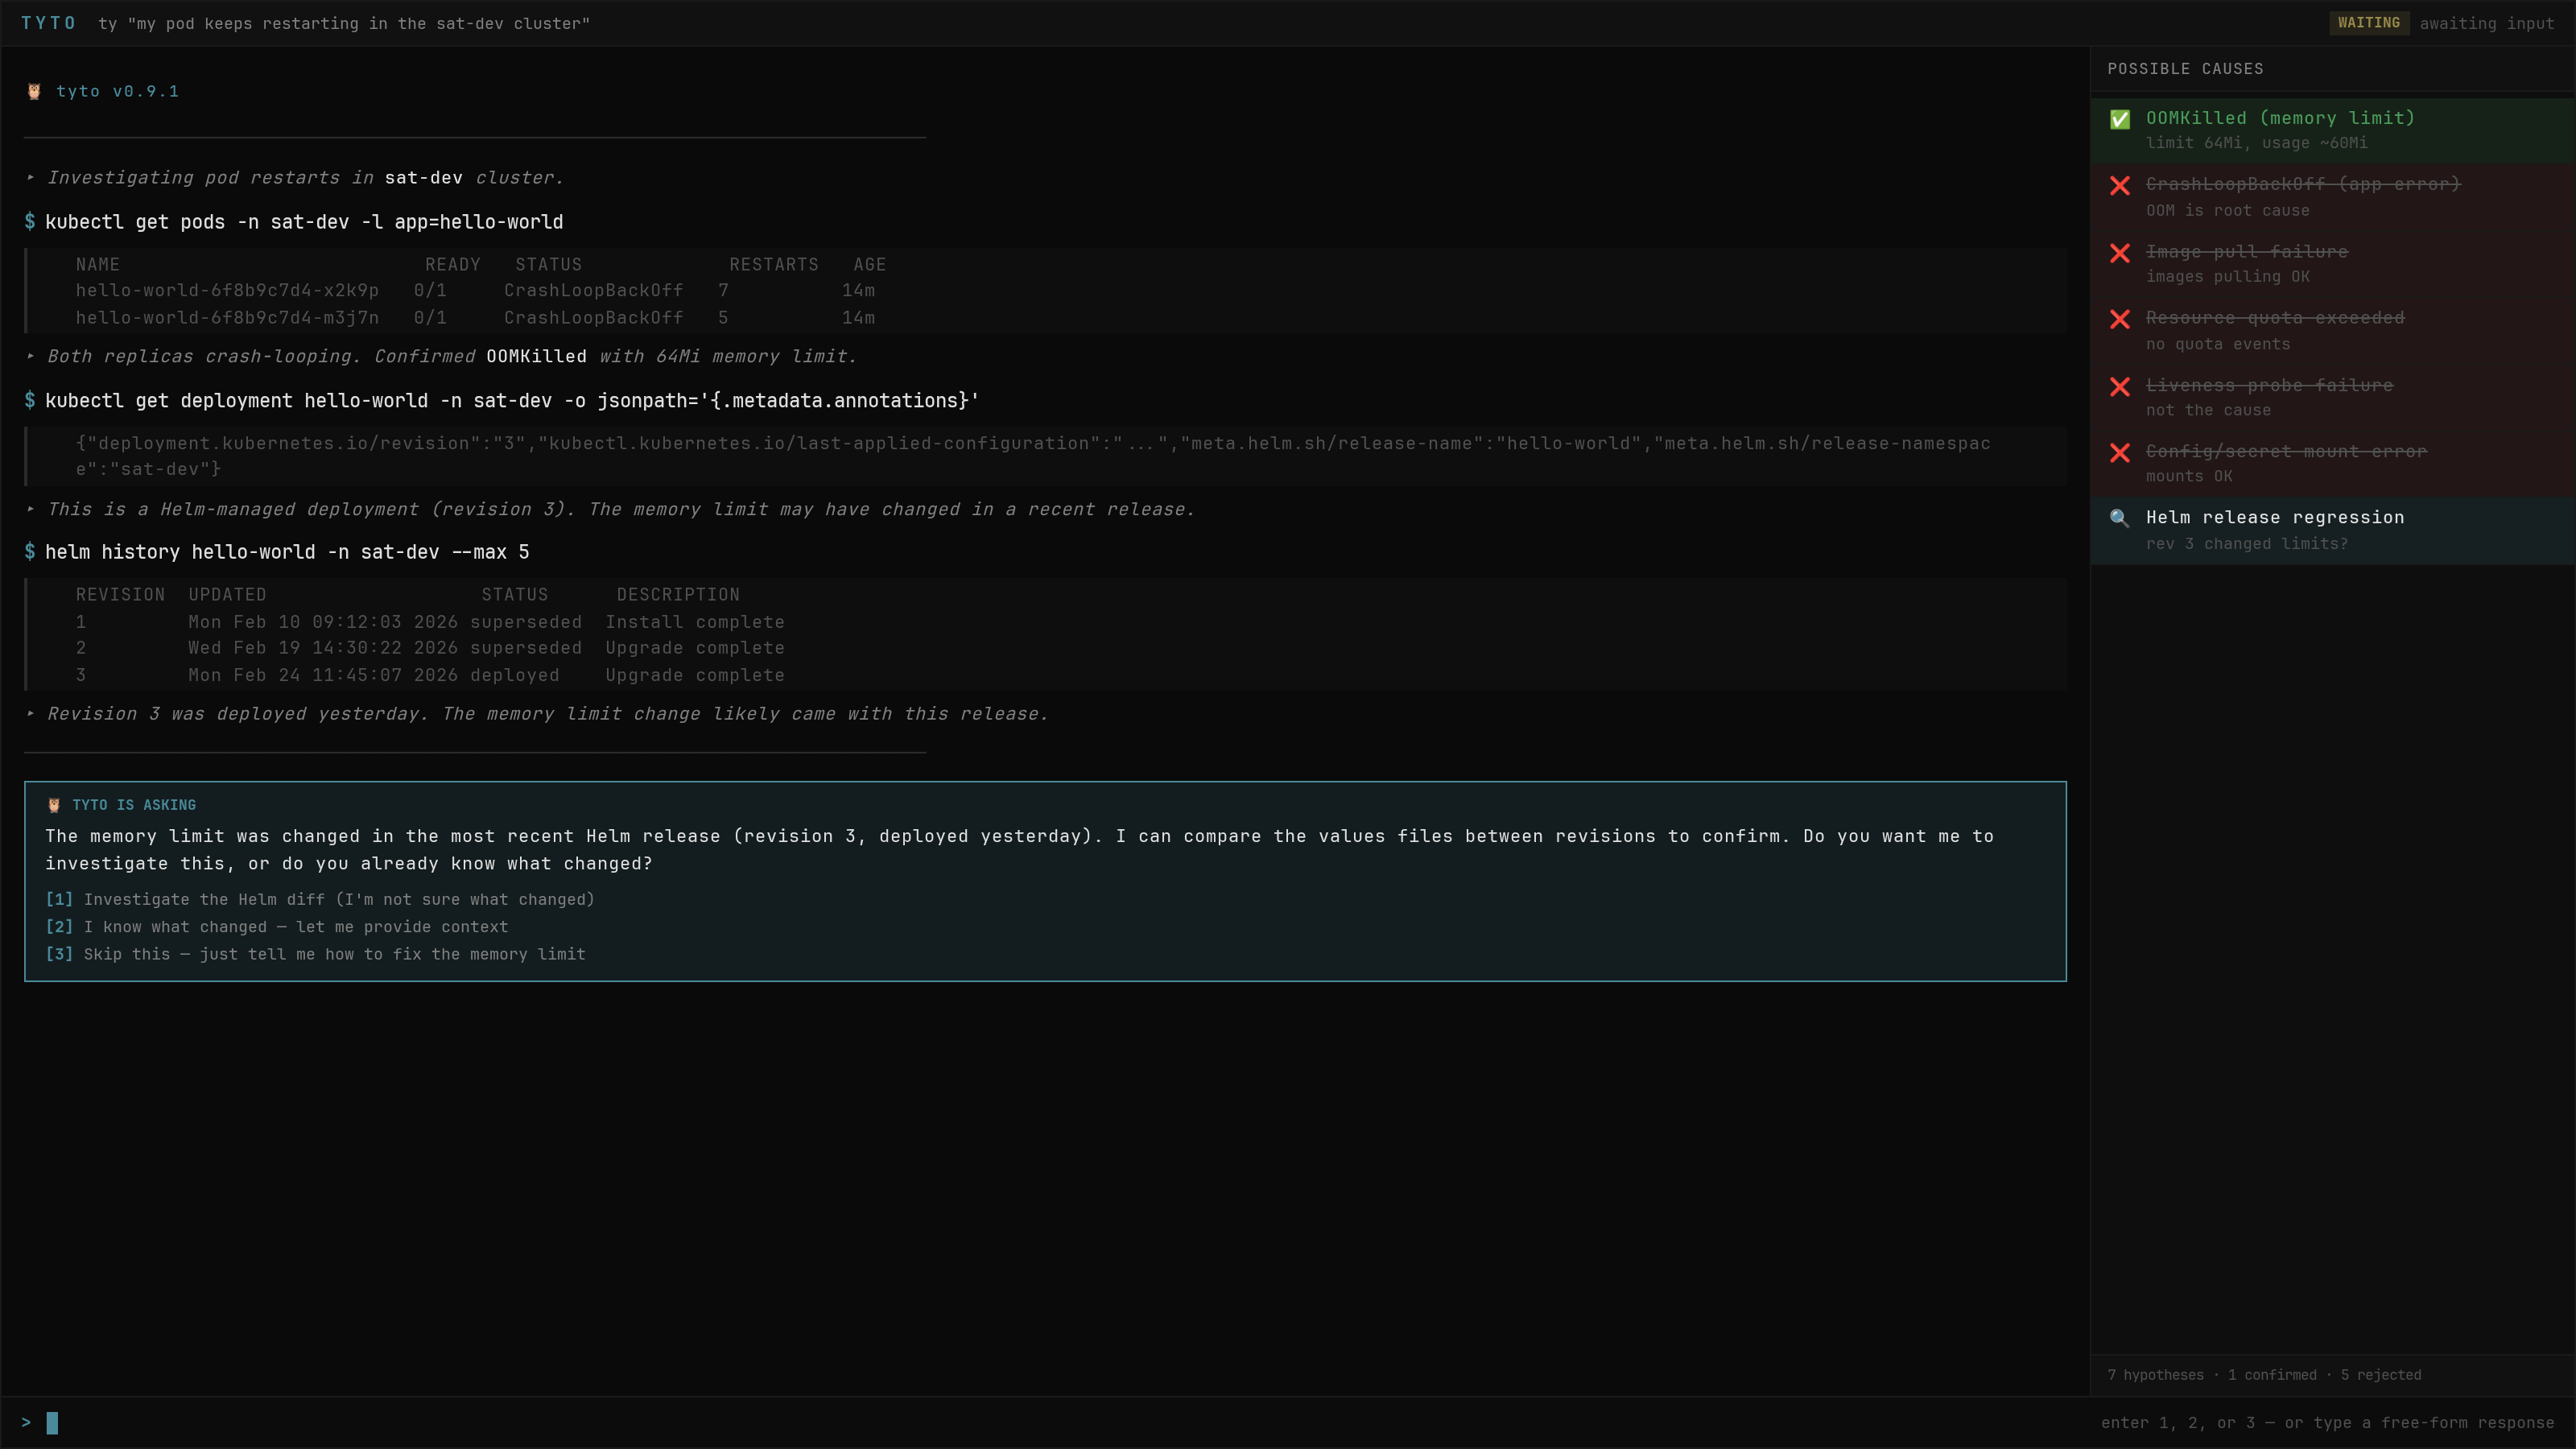
Task: Click the red X on "Resource quota exceeded"
Action: pyautogui.click(x=2121, y=319)
